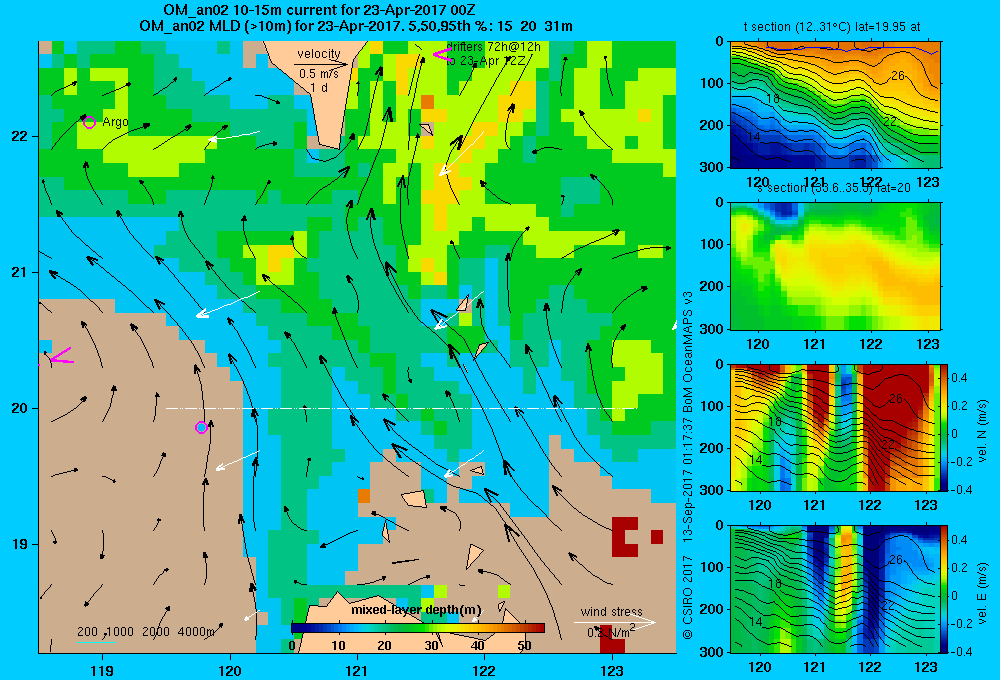
Task: Click the 's section (33.6..35.5) lat=20' title
Action: 833,188
